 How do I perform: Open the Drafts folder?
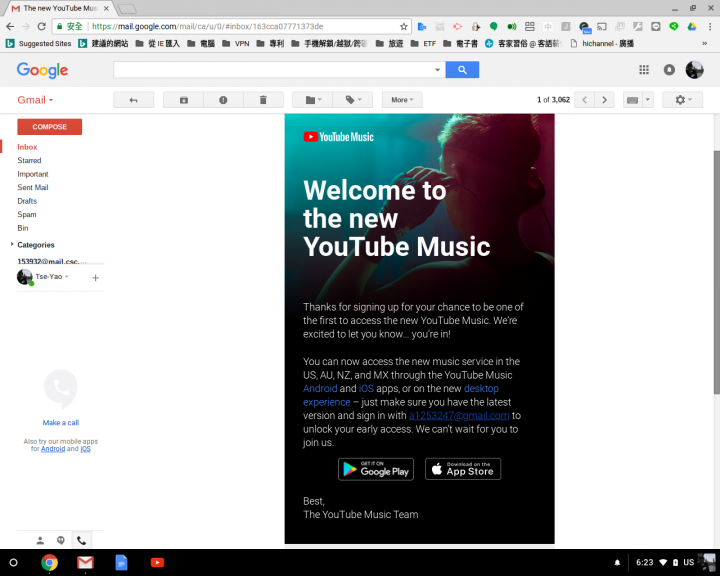coord(27,201)
